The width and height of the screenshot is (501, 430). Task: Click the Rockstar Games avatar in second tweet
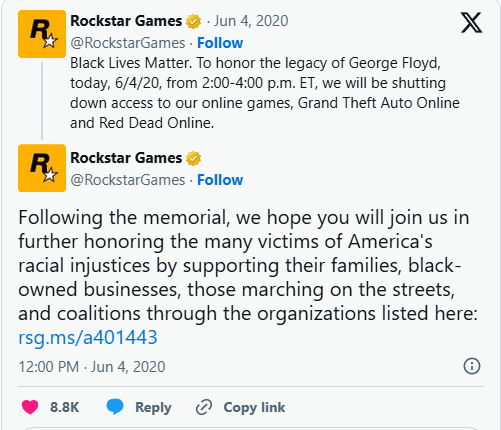click(x=42, y=168)
